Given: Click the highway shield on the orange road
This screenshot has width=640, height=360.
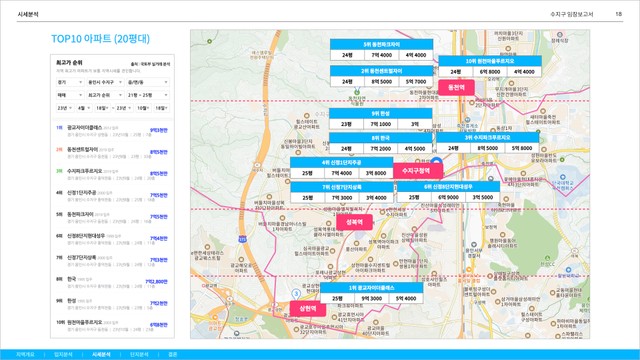Looking at the screenshot, I should (x=242, y=240).
